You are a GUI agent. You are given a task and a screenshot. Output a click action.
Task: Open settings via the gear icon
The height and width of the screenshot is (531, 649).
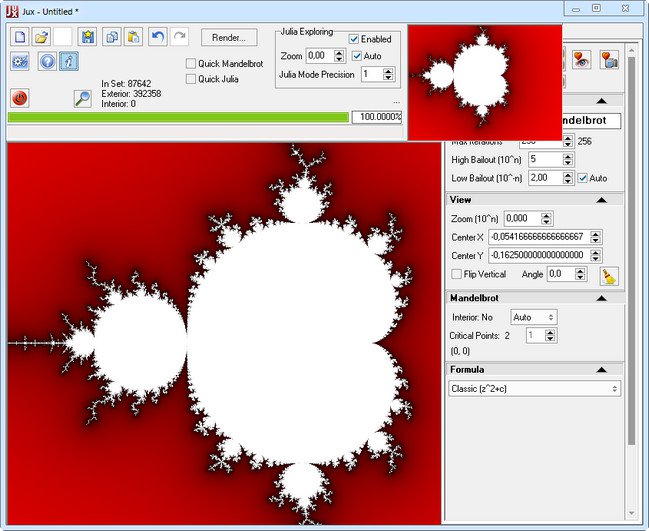click(20, 62)
